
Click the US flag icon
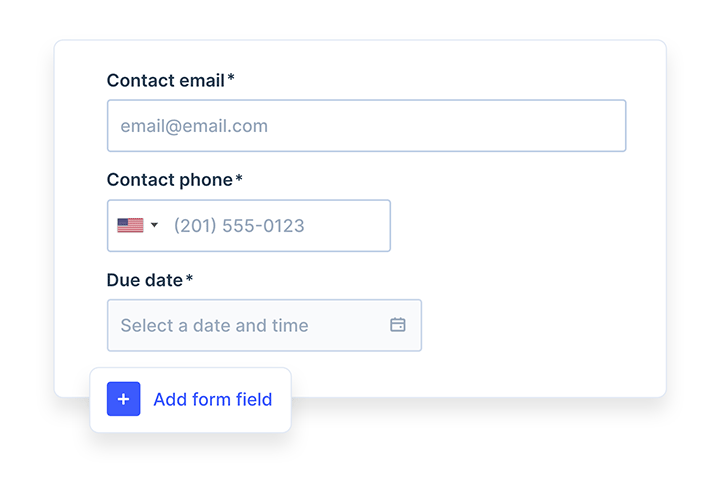tap(130, 226)
